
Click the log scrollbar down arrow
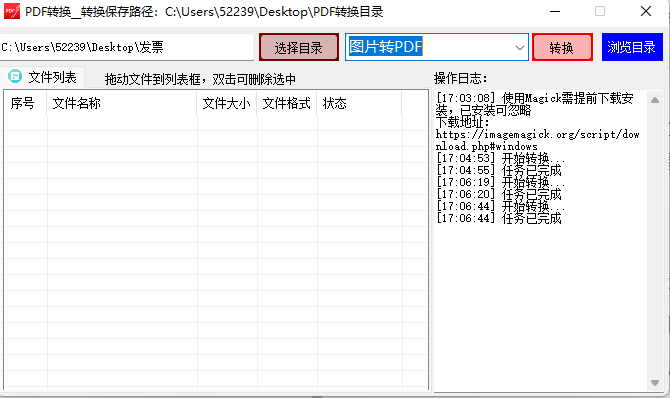(x=655, y=383)
